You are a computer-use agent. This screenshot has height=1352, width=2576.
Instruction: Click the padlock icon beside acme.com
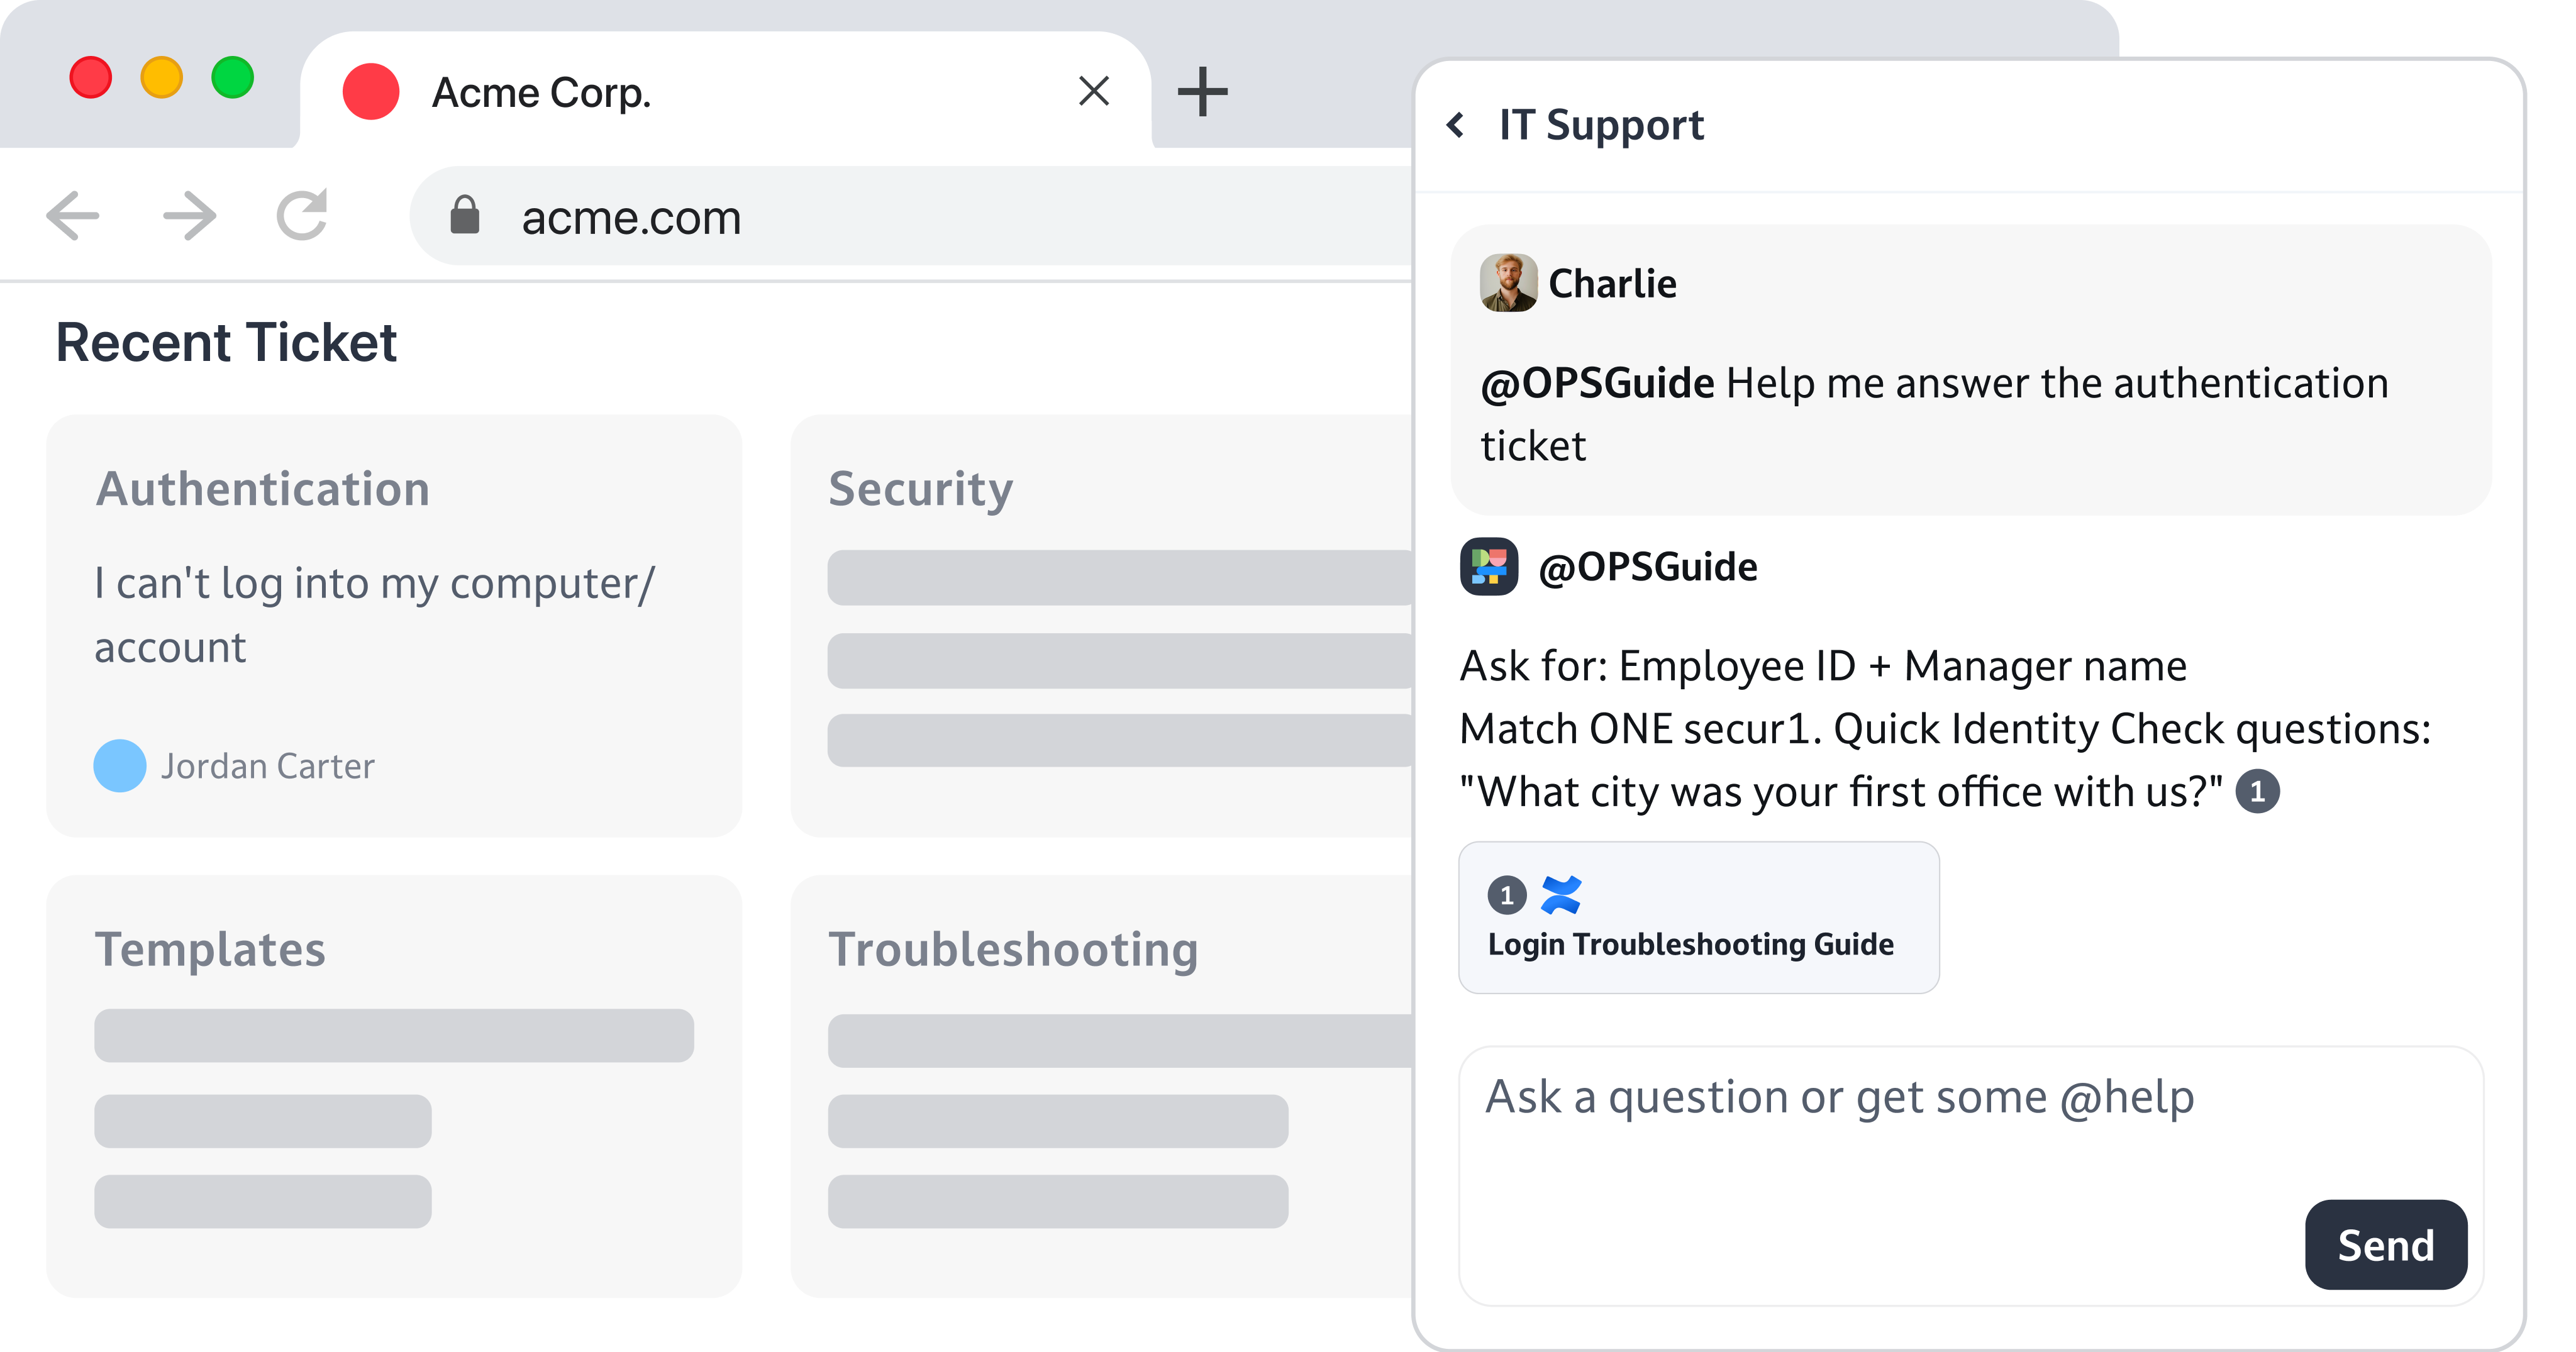point(466,217)
